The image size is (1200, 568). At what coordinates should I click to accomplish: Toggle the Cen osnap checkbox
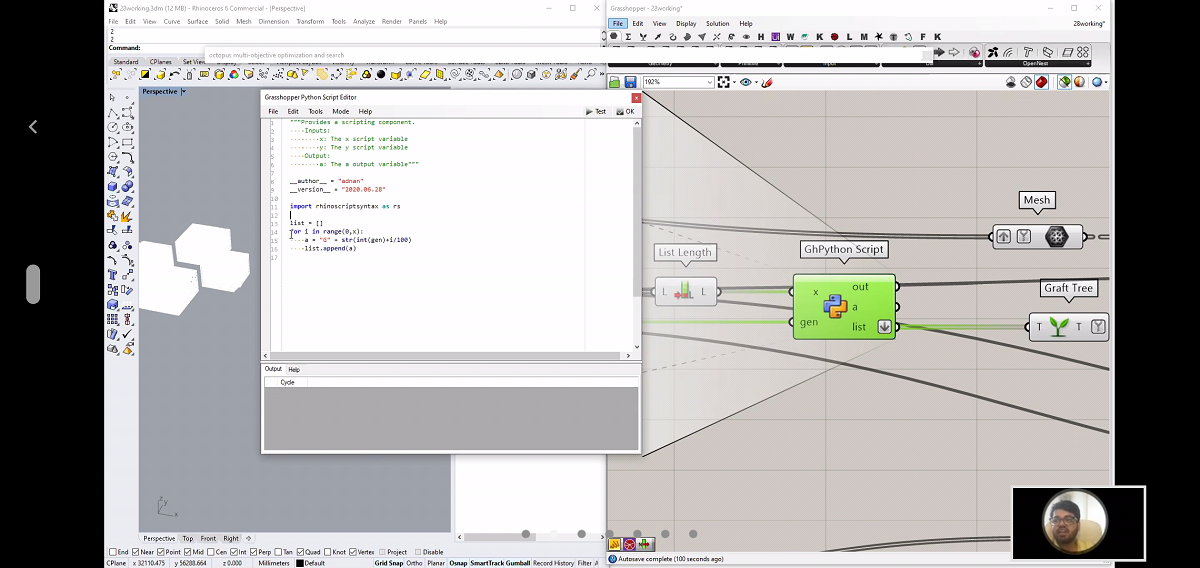pos(211,552)
